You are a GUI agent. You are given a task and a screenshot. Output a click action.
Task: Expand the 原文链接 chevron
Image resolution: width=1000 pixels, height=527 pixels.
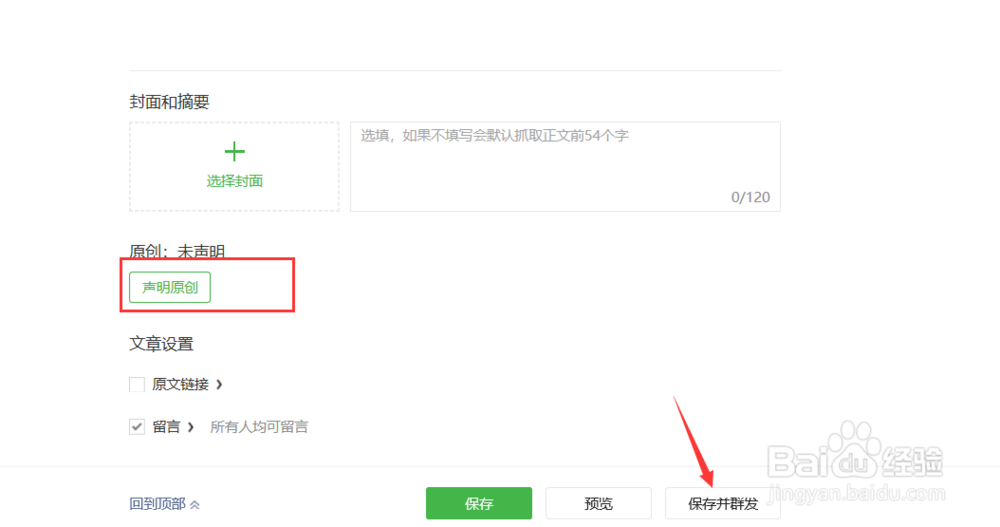point(219,384)
